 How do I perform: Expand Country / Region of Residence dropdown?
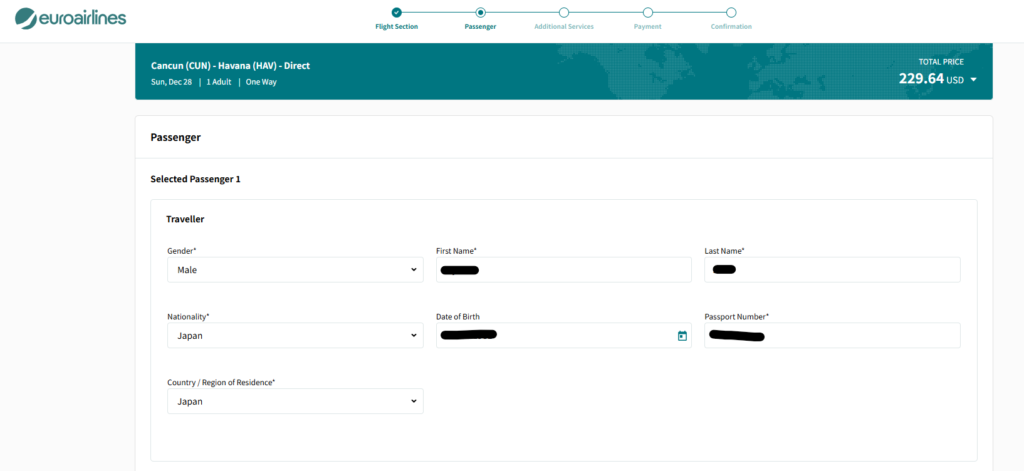pos(295,401)
